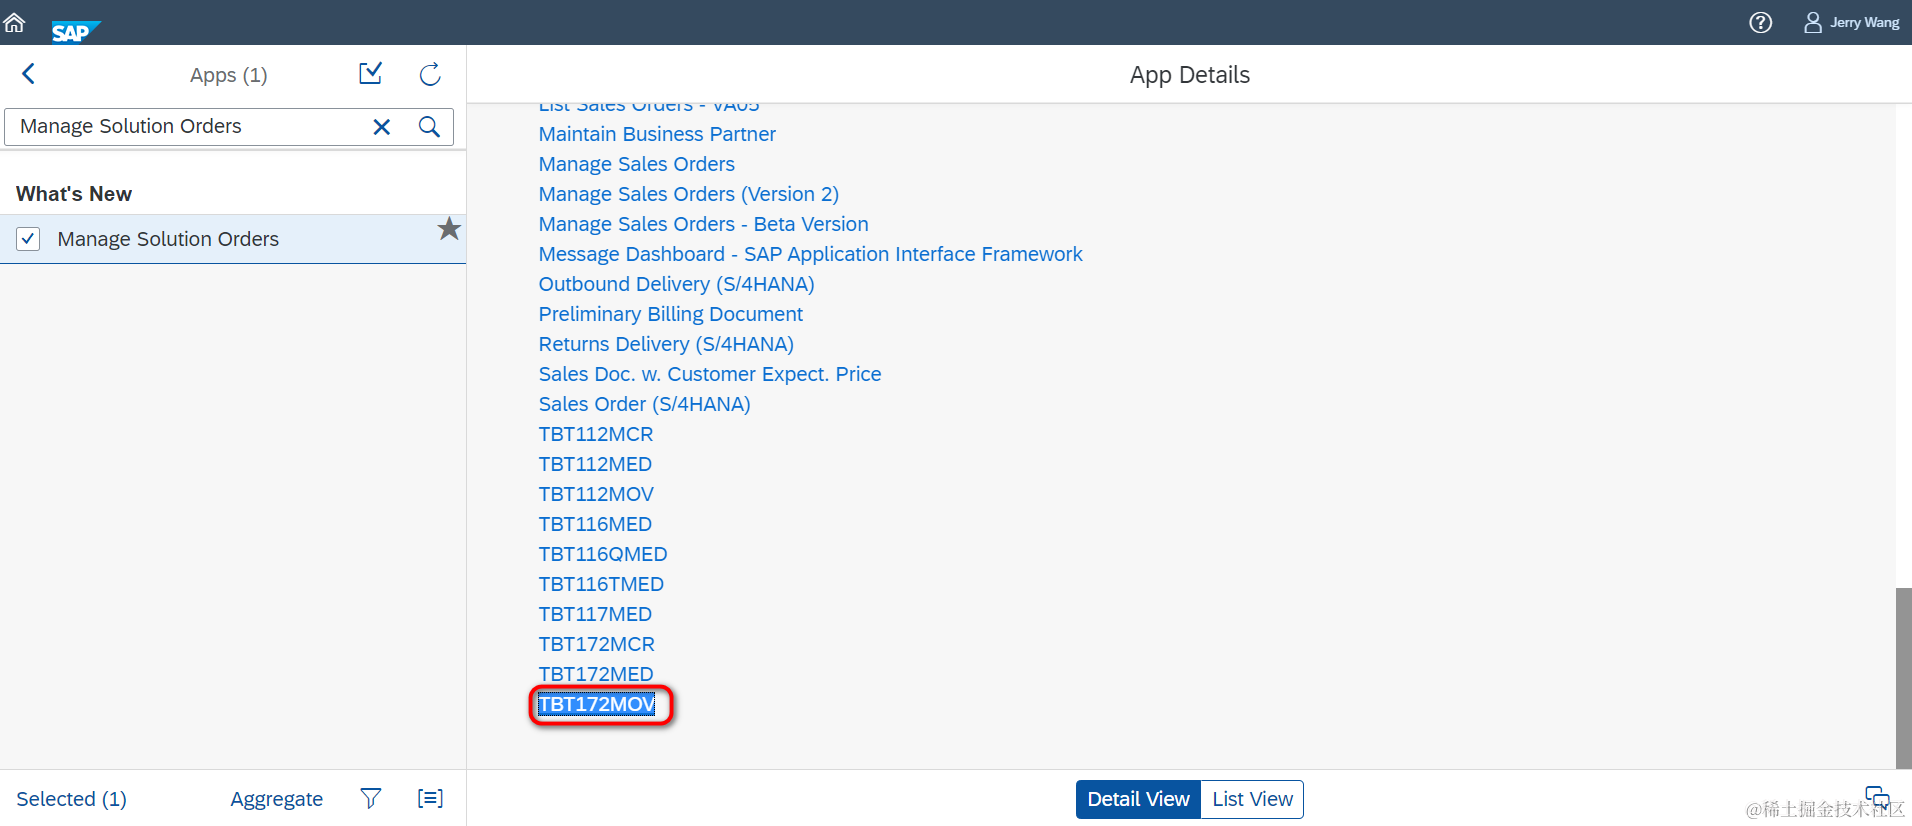Viewport: 1912px width, 826px height.
Task: Click the TBT116TMED link
Action: [601, 584]
